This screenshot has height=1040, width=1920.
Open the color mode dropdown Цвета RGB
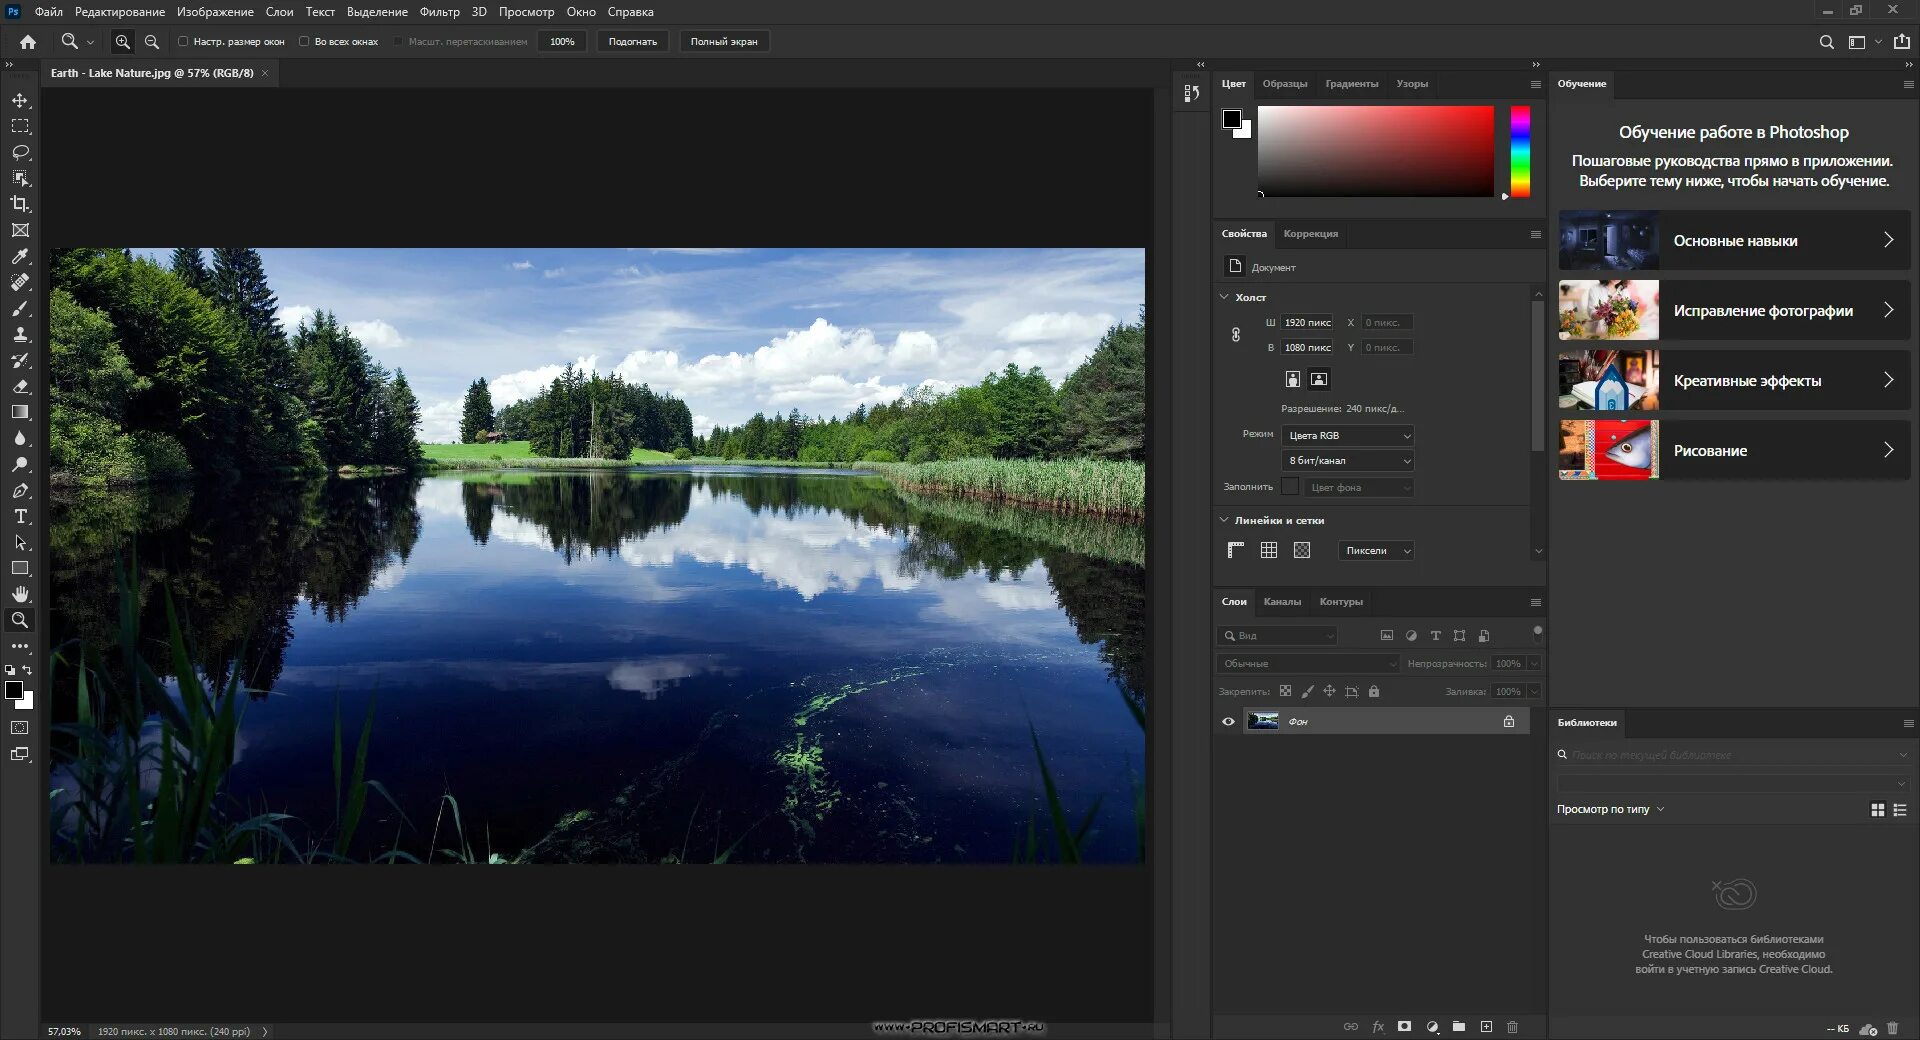[1348, 436]
